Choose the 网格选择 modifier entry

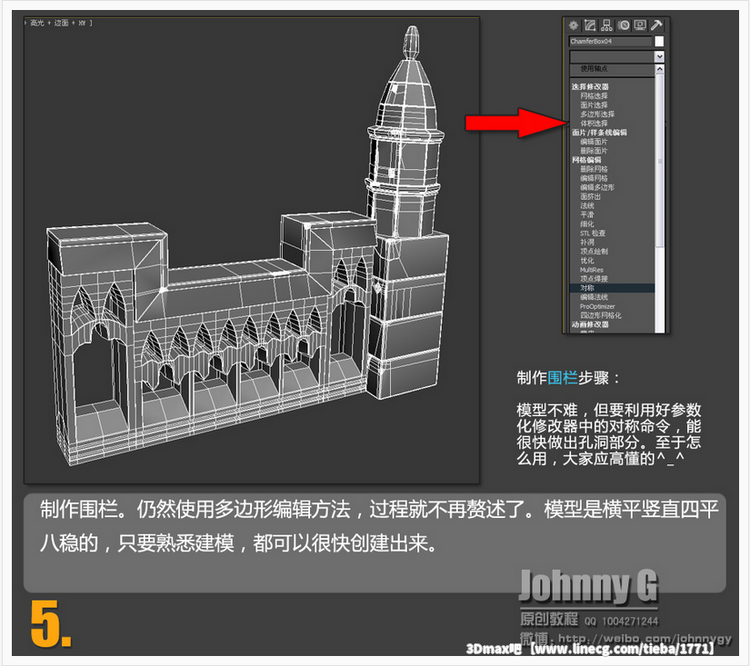(594, 96)
